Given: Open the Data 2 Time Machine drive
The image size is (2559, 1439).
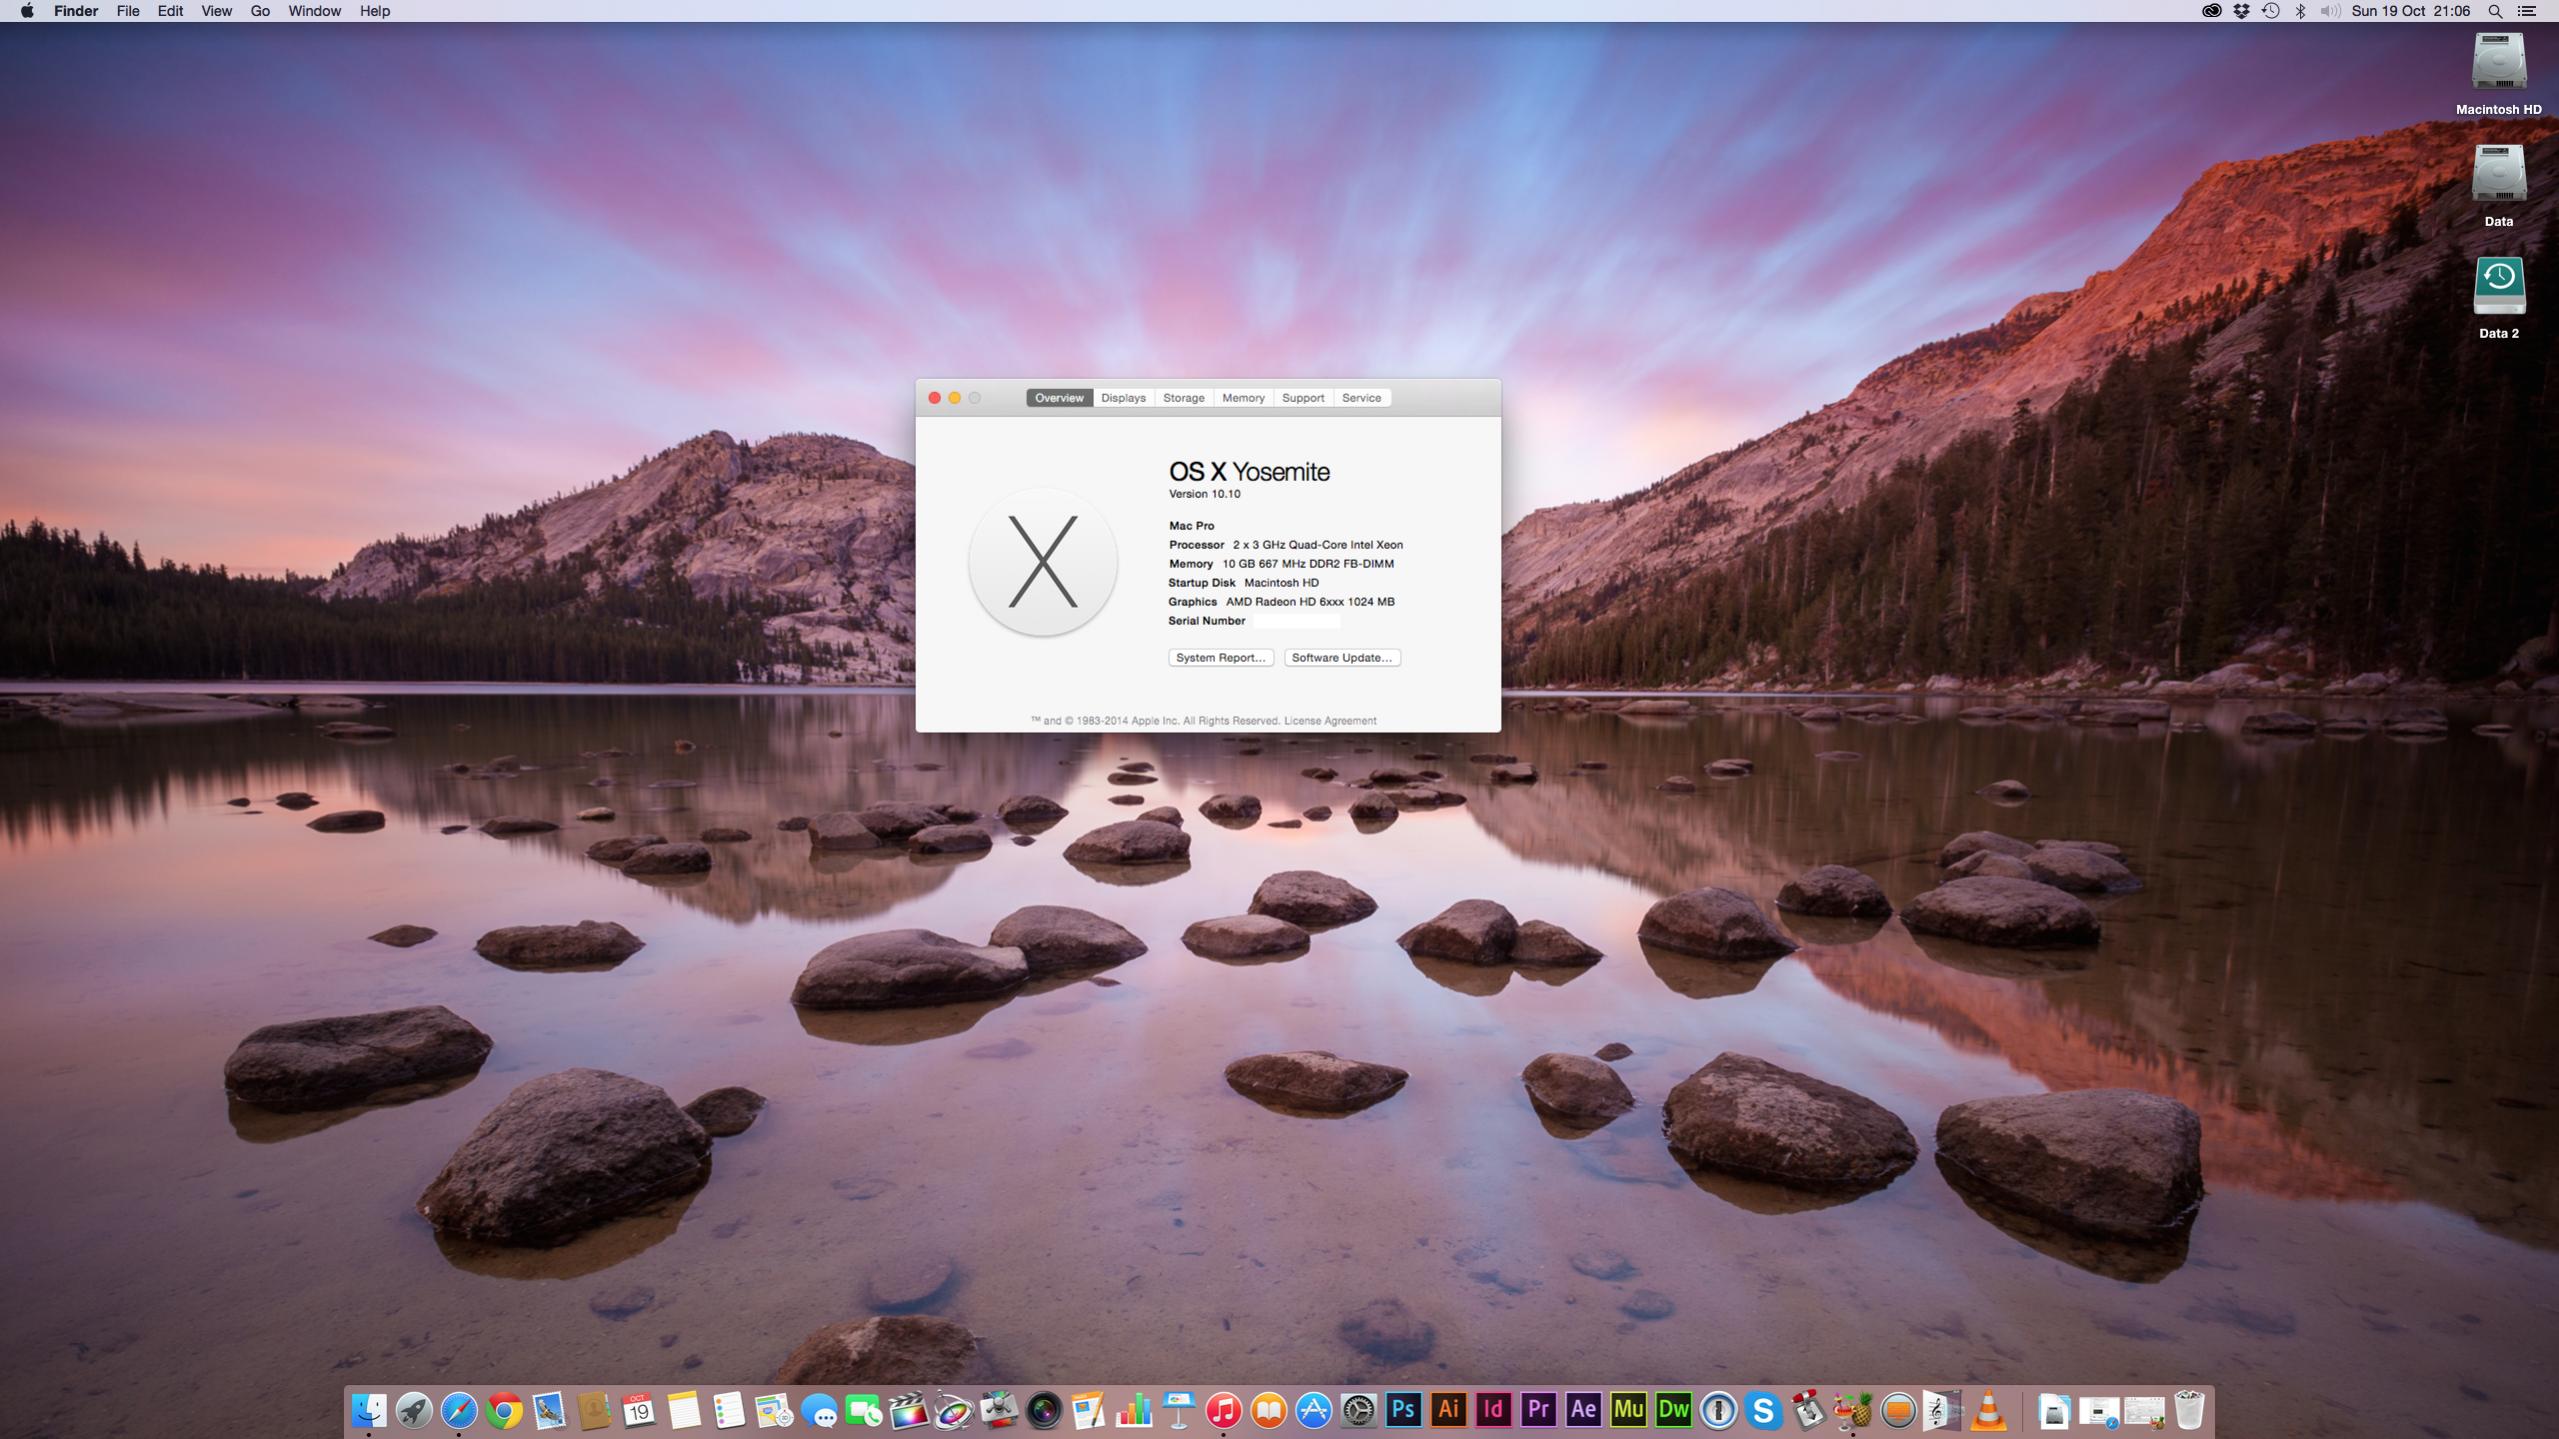Looking at the screenshot, I should (2498, 287).
